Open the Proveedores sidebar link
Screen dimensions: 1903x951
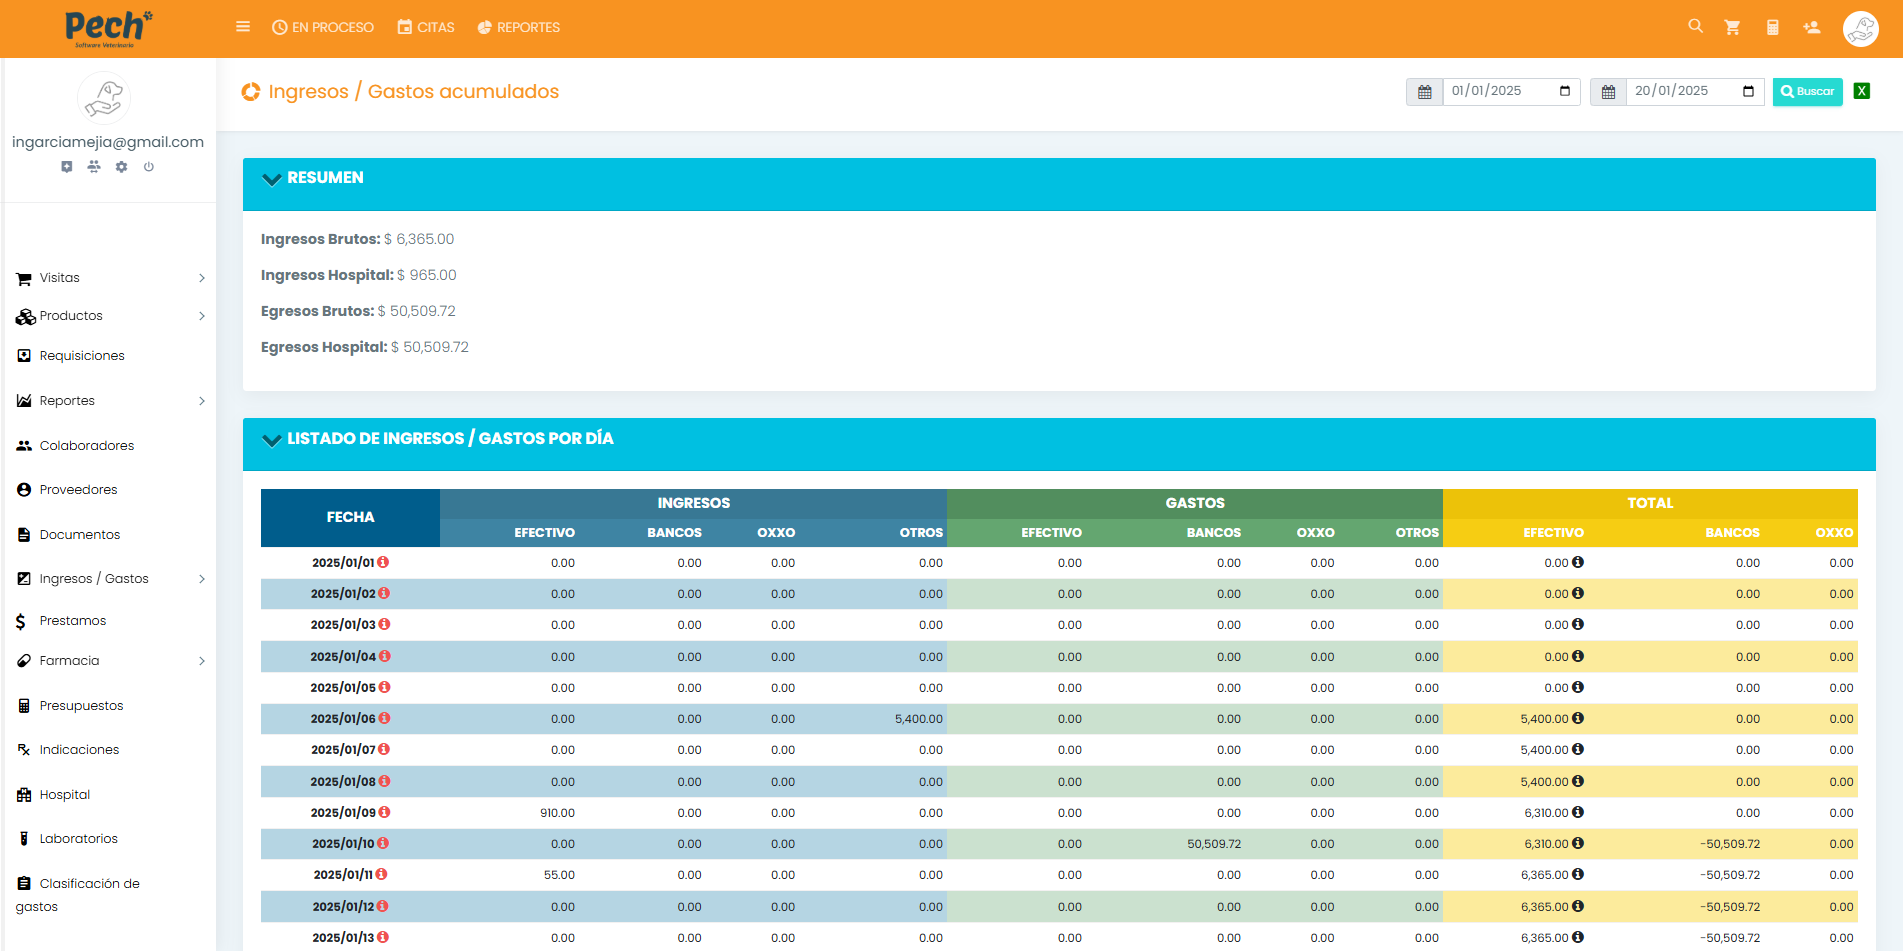(78, 490)
